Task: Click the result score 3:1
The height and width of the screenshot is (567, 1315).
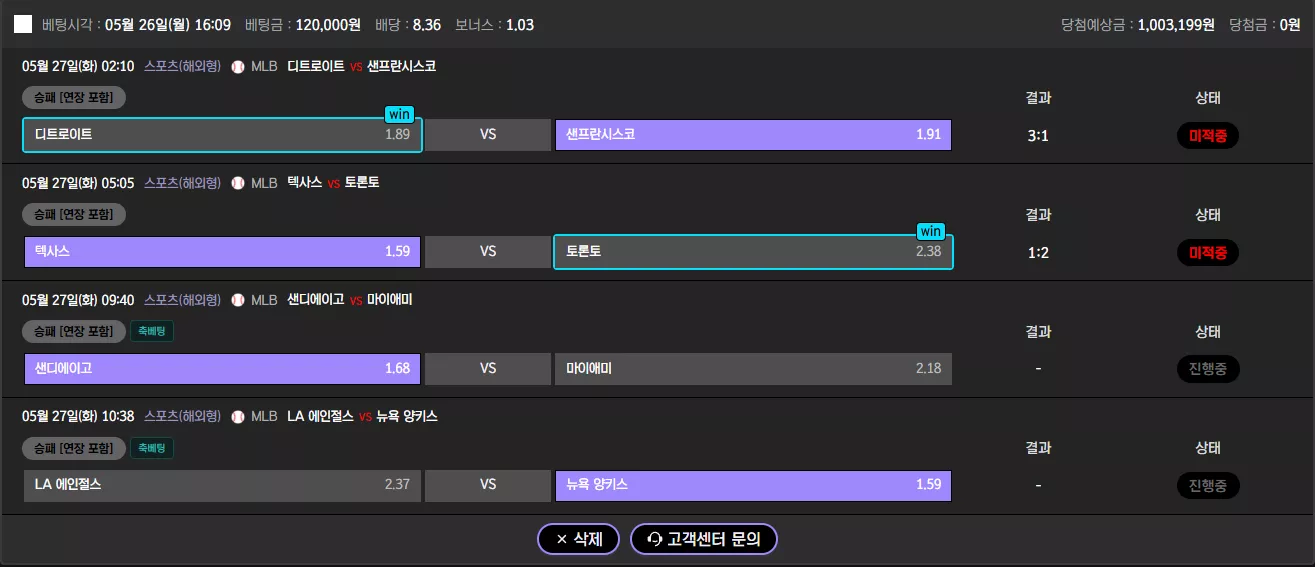Action: click(x=1038, y=136)
